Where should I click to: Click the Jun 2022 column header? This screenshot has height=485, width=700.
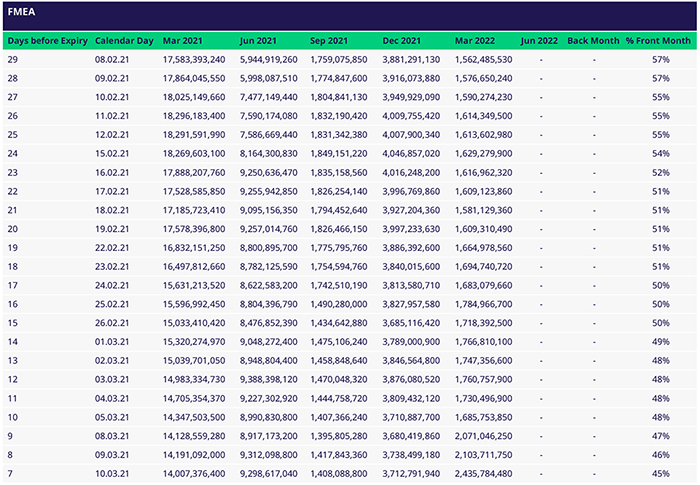coord(540,41)
